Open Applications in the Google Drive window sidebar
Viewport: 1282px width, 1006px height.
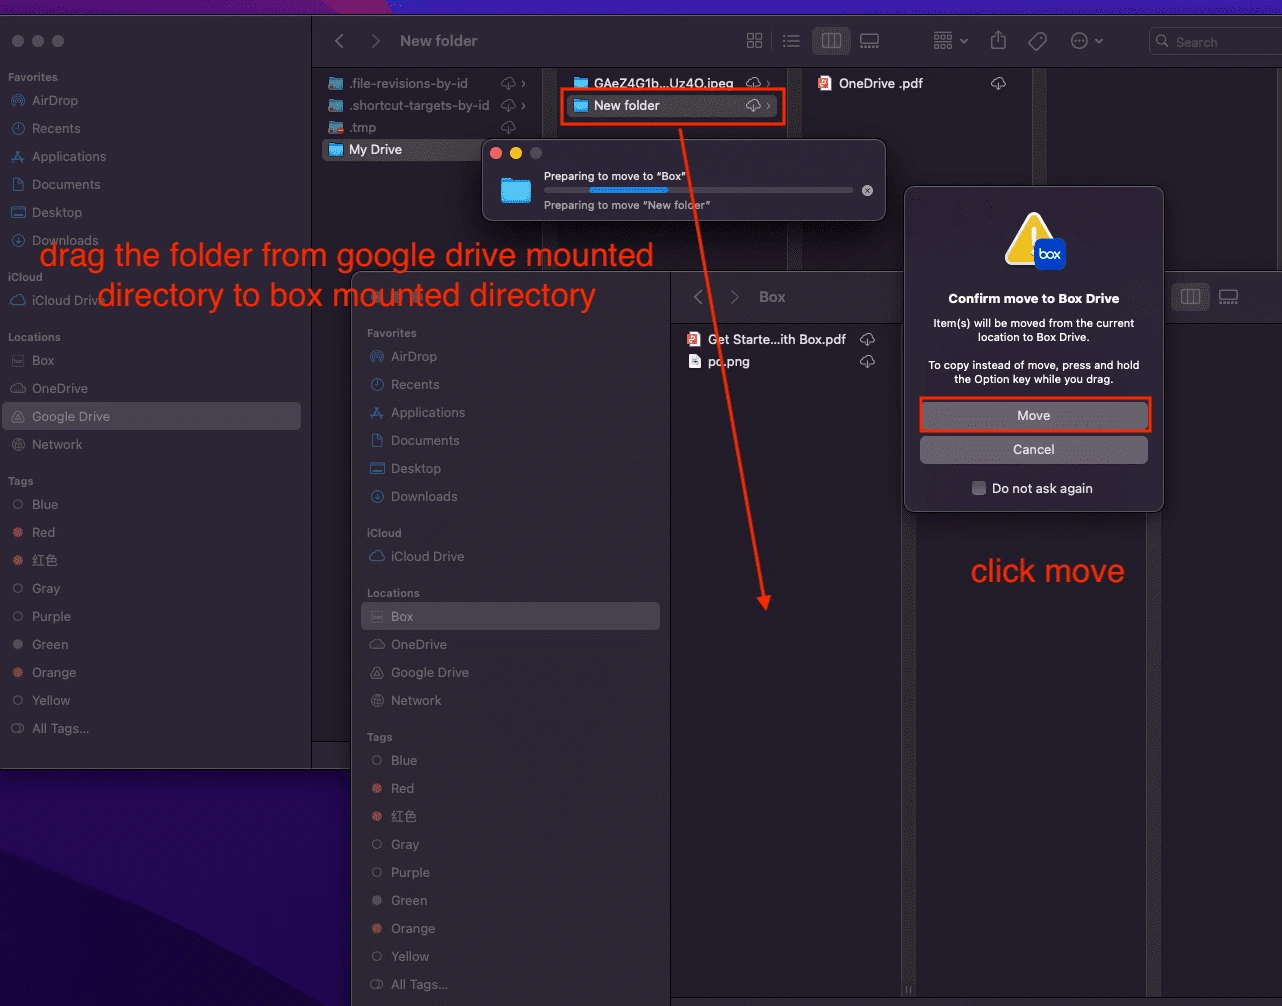68,156
